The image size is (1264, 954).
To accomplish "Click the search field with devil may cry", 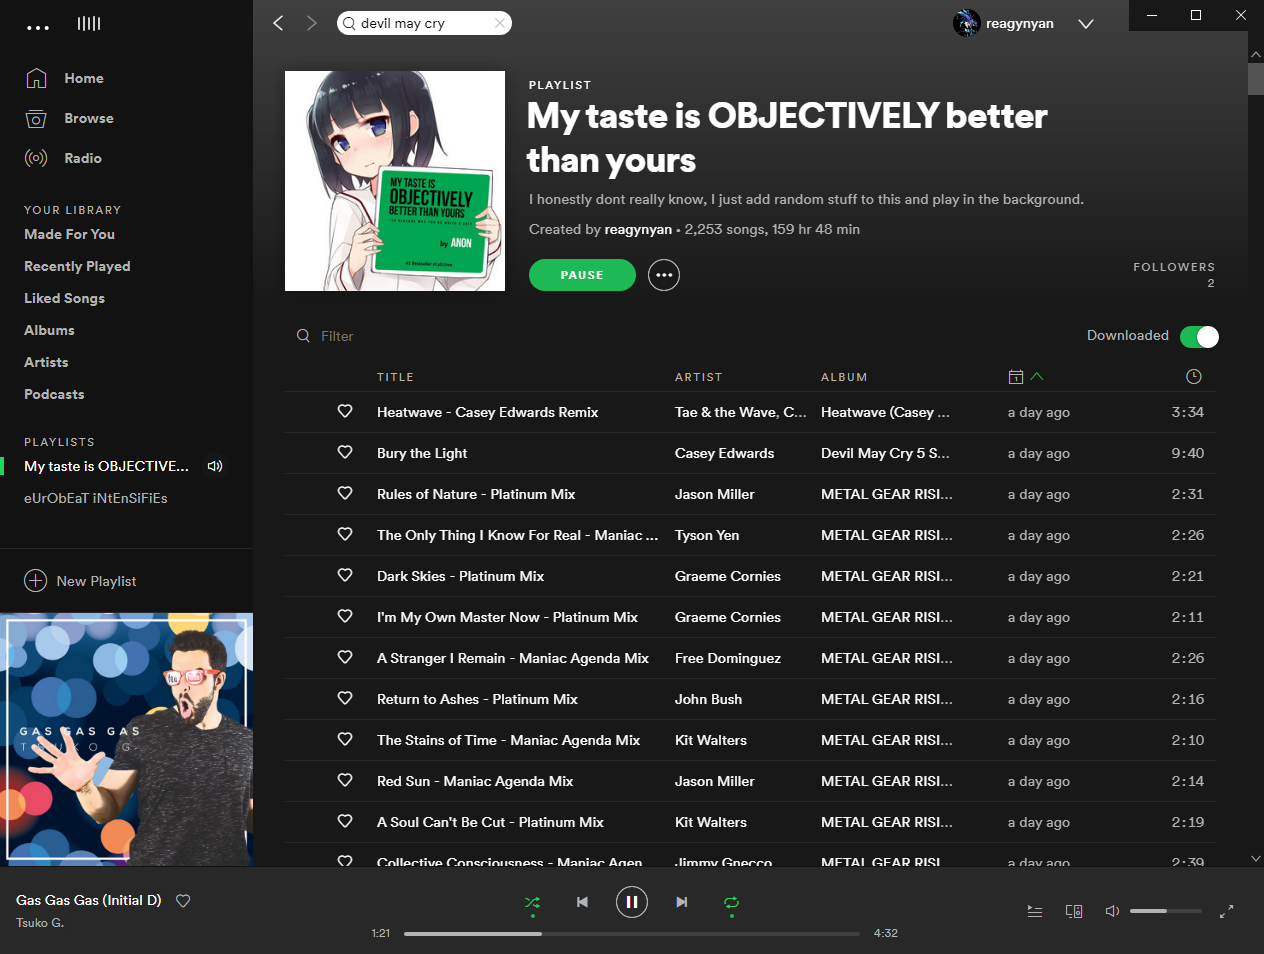I will pyautogui.click(x=425, y=23).
